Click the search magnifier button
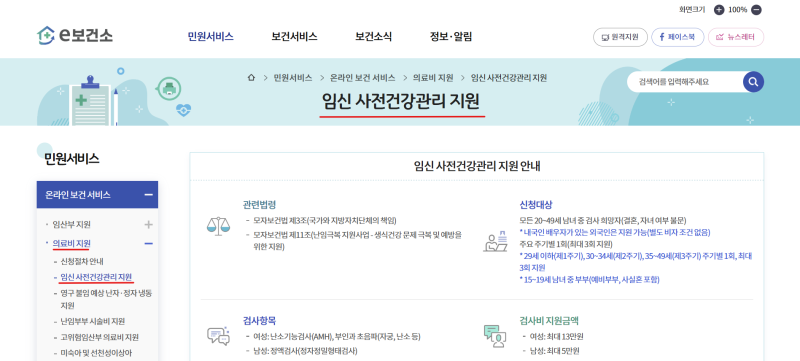 (x=753, y=82)
